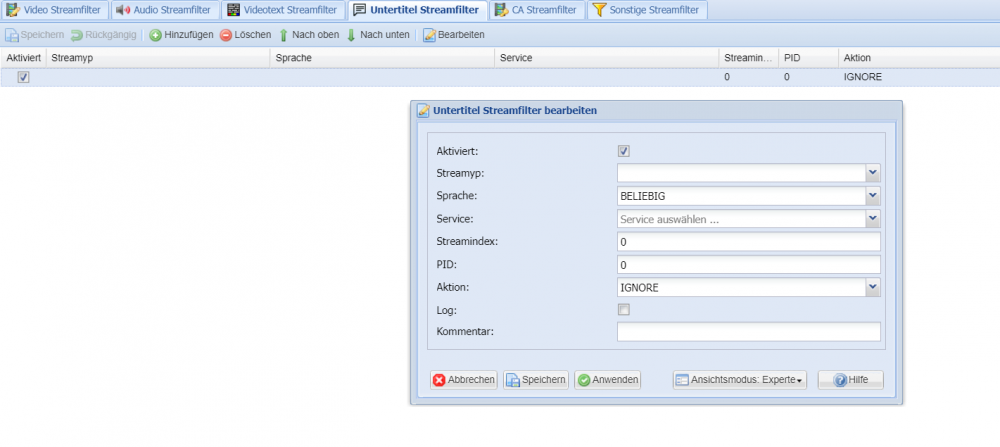Screen dimensions: 1000x447
Task: Sort by Streamyp column header
Action: click(158, 58)
